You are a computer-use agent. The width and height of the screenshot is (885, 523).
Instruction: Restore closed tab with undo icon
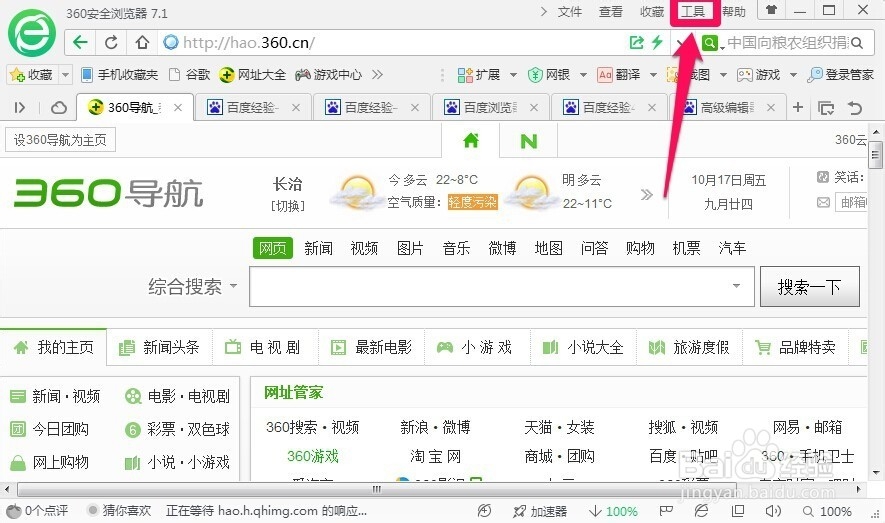coord(855,107)
